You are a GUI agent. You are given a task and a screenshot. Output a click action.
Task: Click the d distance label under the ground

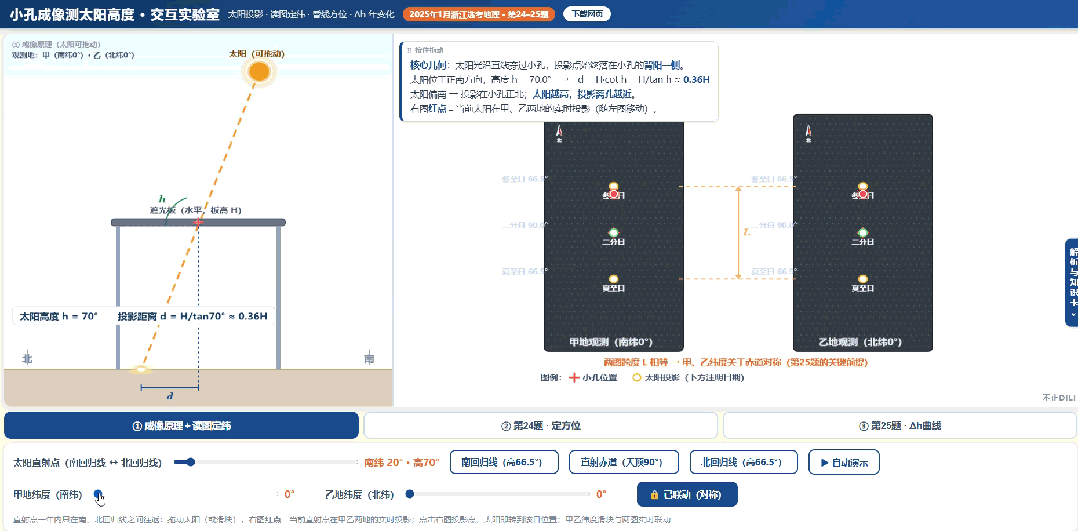(170, 396)
